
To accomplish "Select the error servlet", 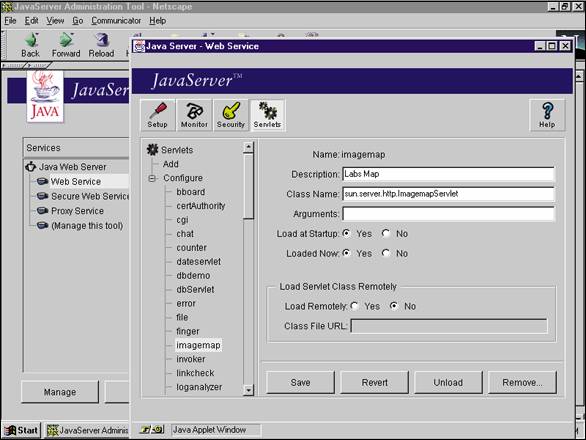I will [x=186, y=303].
